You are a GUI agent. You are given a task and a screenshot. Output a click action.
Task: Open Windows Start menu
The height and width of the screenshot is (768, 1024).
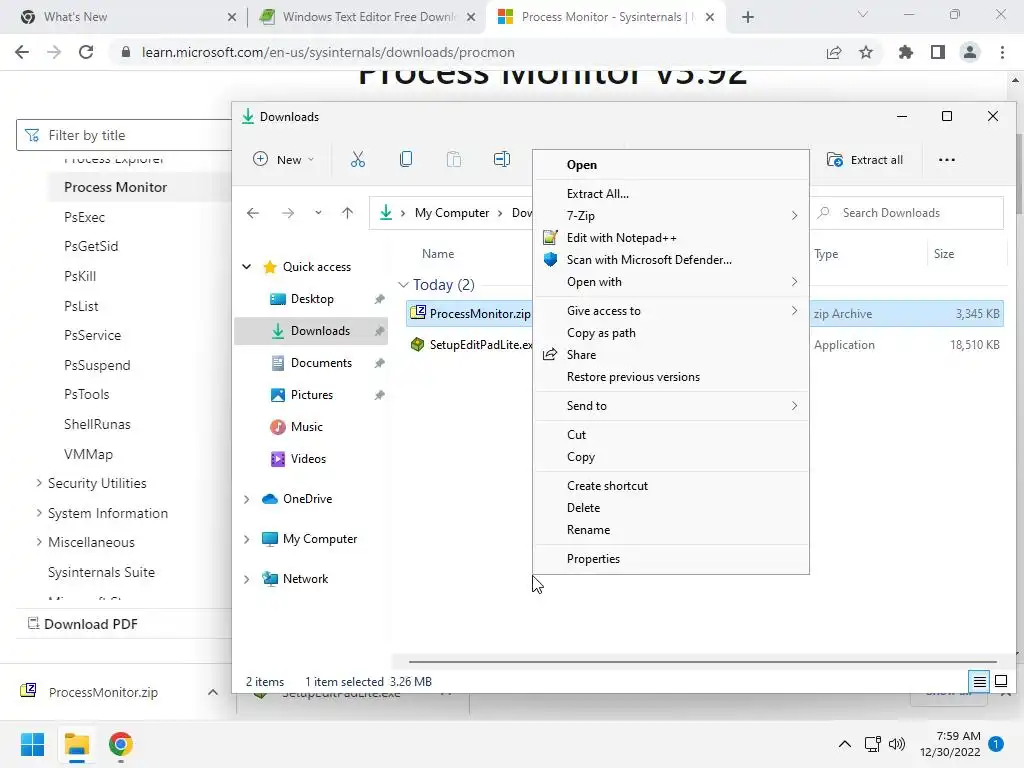coord(32,744)
